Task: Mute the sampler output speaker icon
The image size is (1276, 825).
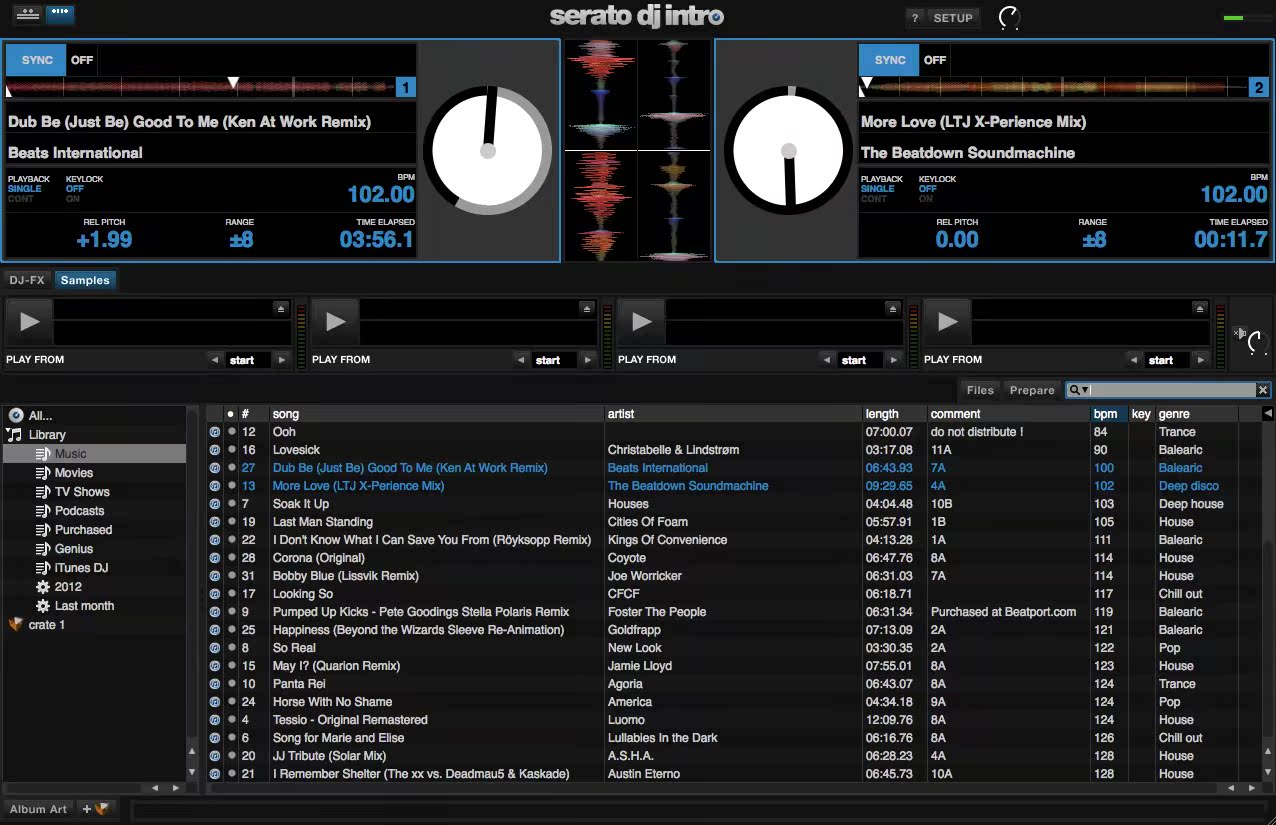Action: [1240, 334]
